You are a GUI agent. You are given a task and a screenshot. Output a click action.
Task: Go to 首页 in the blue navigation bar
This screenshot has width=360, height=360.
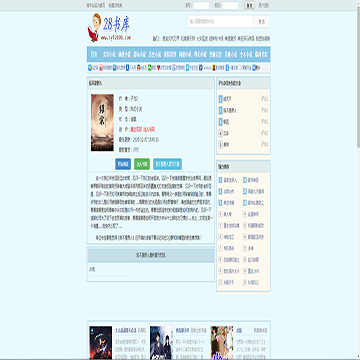click(94, 54)
